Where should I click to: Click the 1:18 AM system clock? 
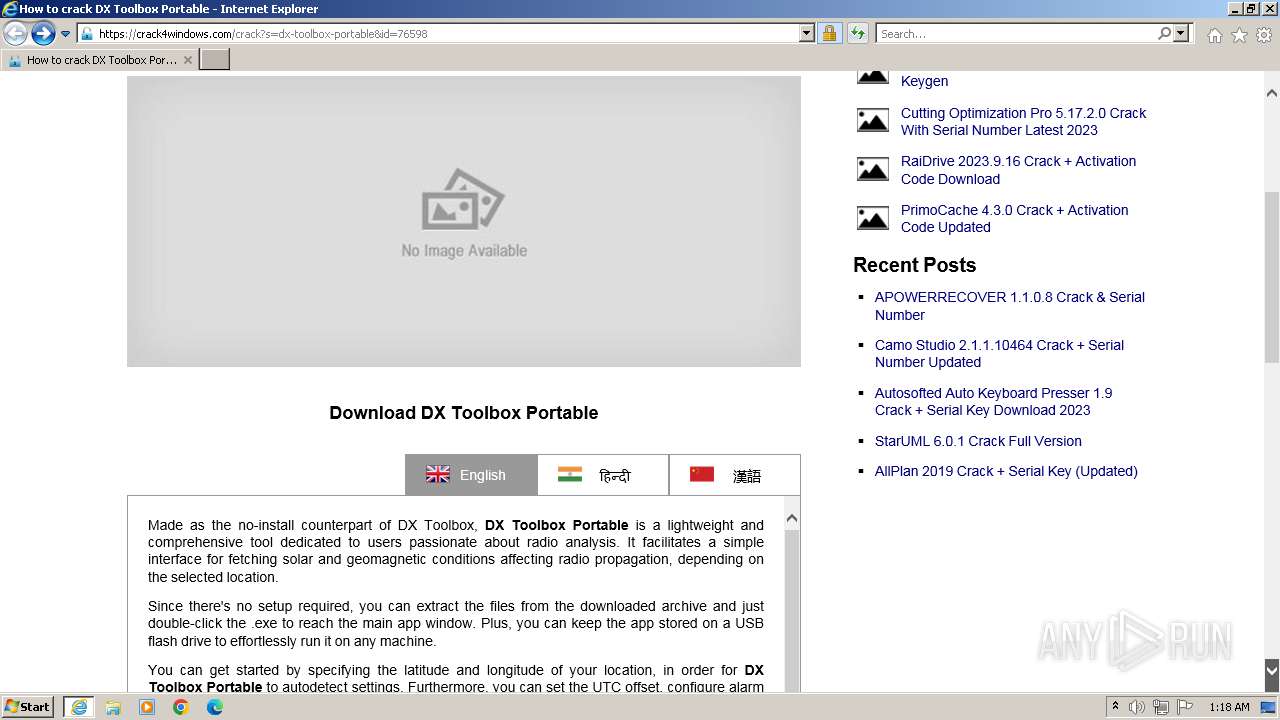coord(1229,707)
